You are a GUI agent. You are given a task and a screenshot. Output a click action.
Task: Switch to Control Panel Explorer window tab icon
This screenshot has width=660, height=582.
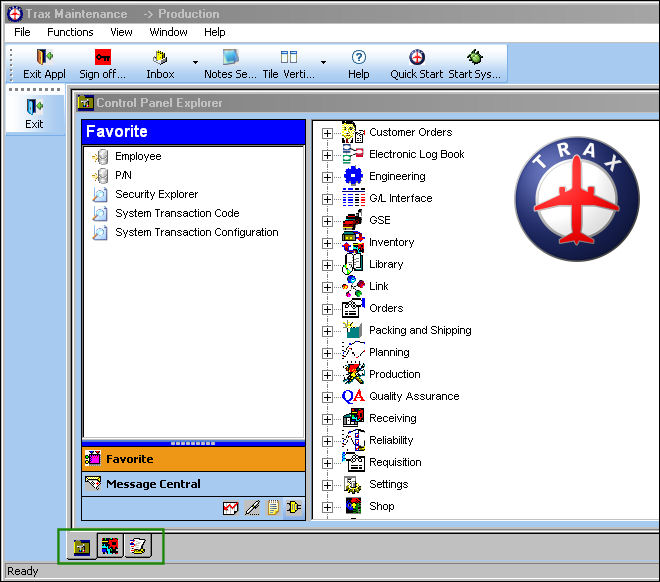[x=82, y=547]
